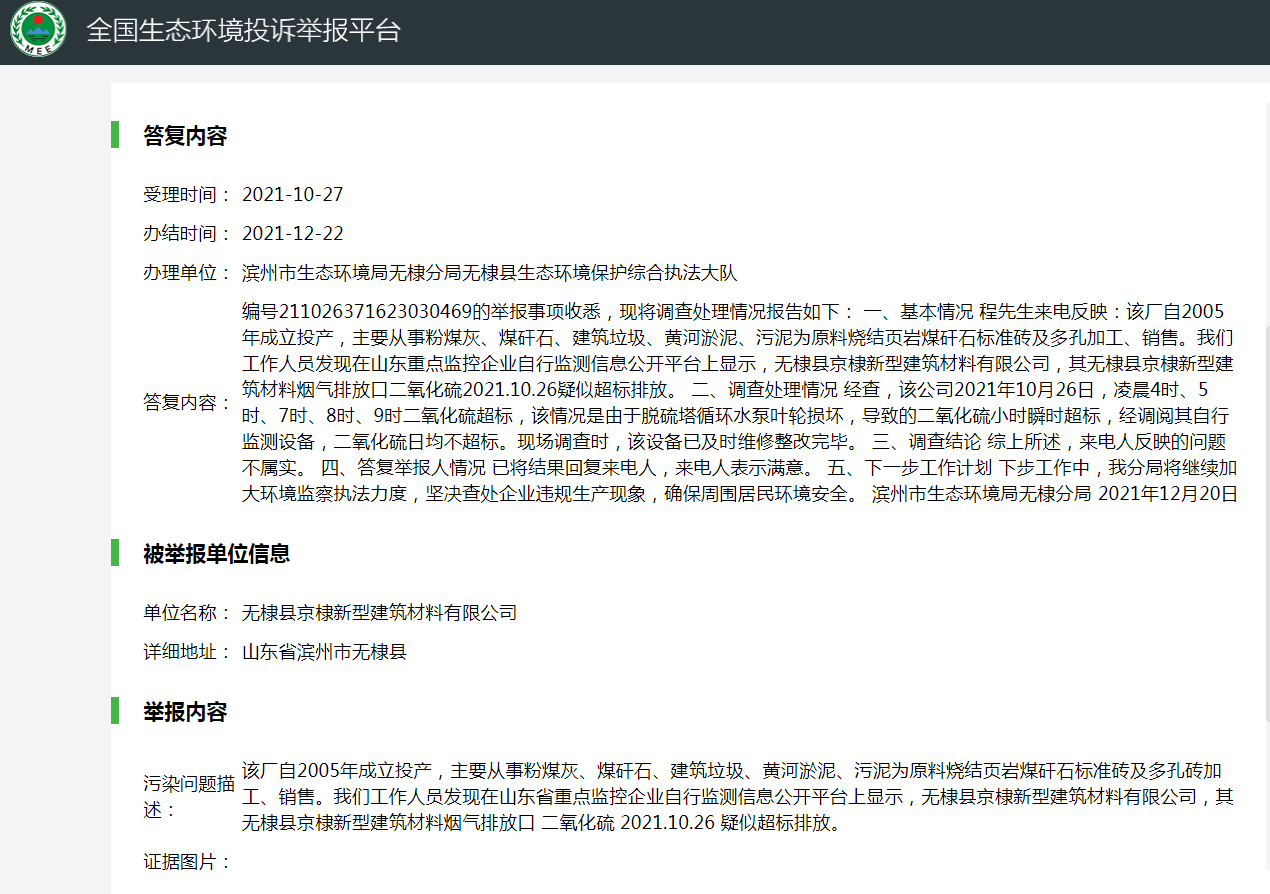Click the pollution description starting 该厂自2005年成立投产
The image size is (1270, 894).
[x=738, y=797]
